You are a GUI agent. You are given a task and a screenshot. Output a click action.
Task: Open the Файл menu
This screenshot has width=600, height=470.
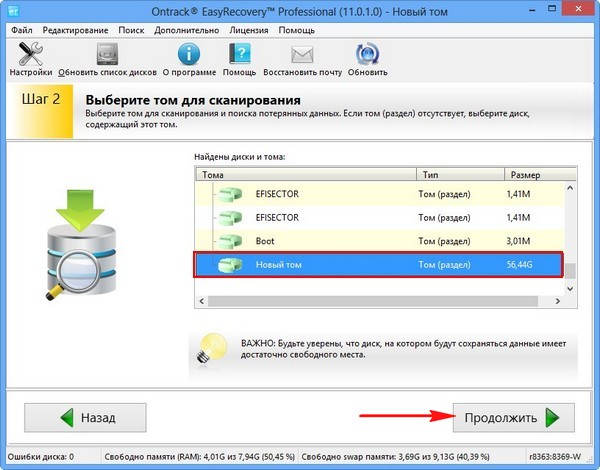[21, 30]
